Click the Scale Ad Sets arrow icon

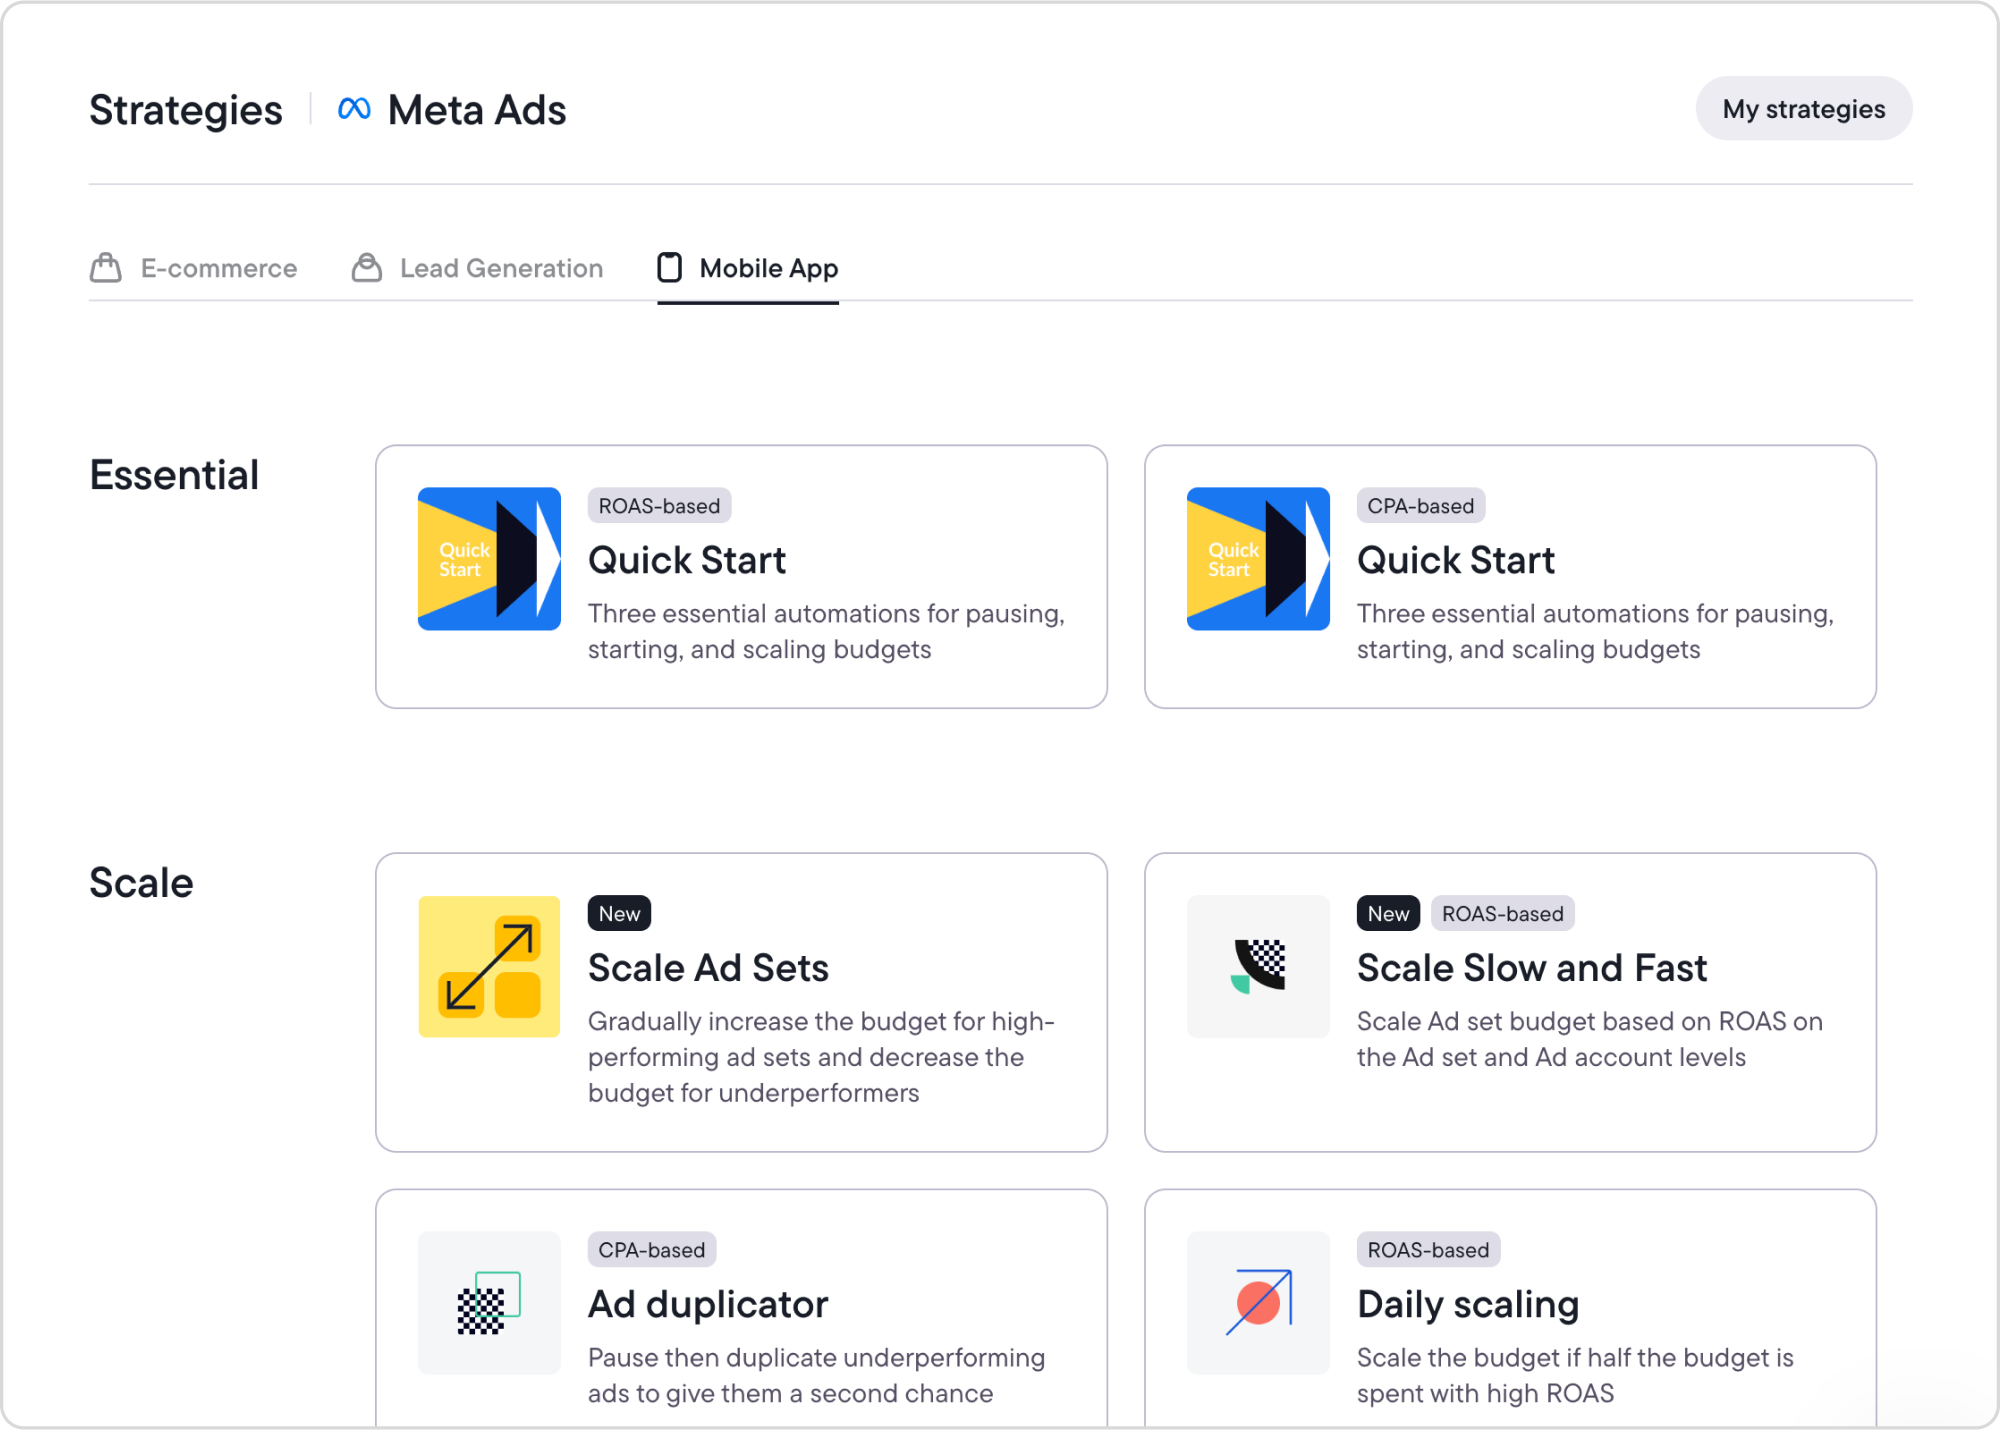(489, 967)
